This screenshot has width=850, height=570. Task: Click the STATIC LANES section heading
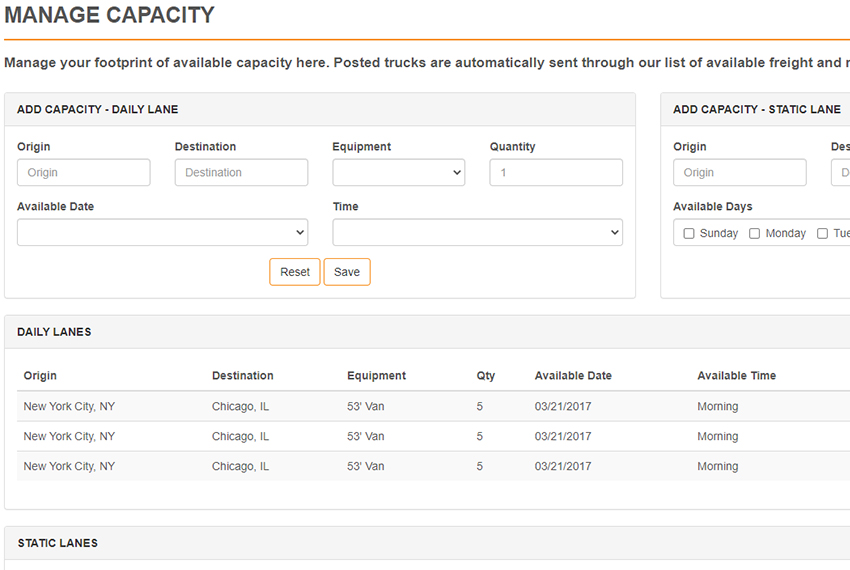(57, 543)
